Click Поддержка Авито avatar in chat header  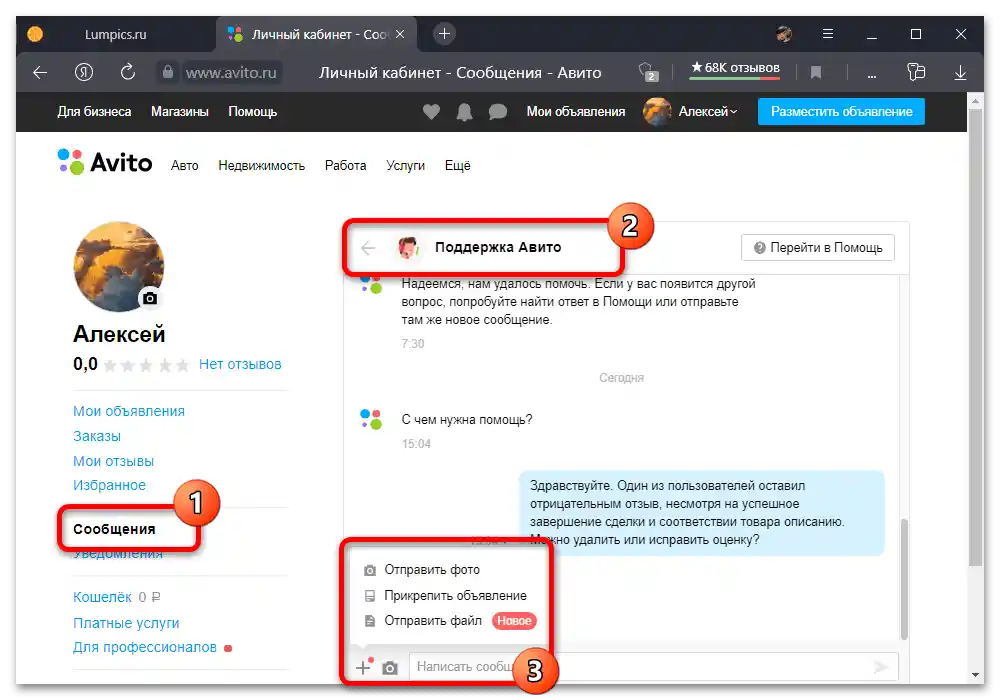[x=408, y=247]
